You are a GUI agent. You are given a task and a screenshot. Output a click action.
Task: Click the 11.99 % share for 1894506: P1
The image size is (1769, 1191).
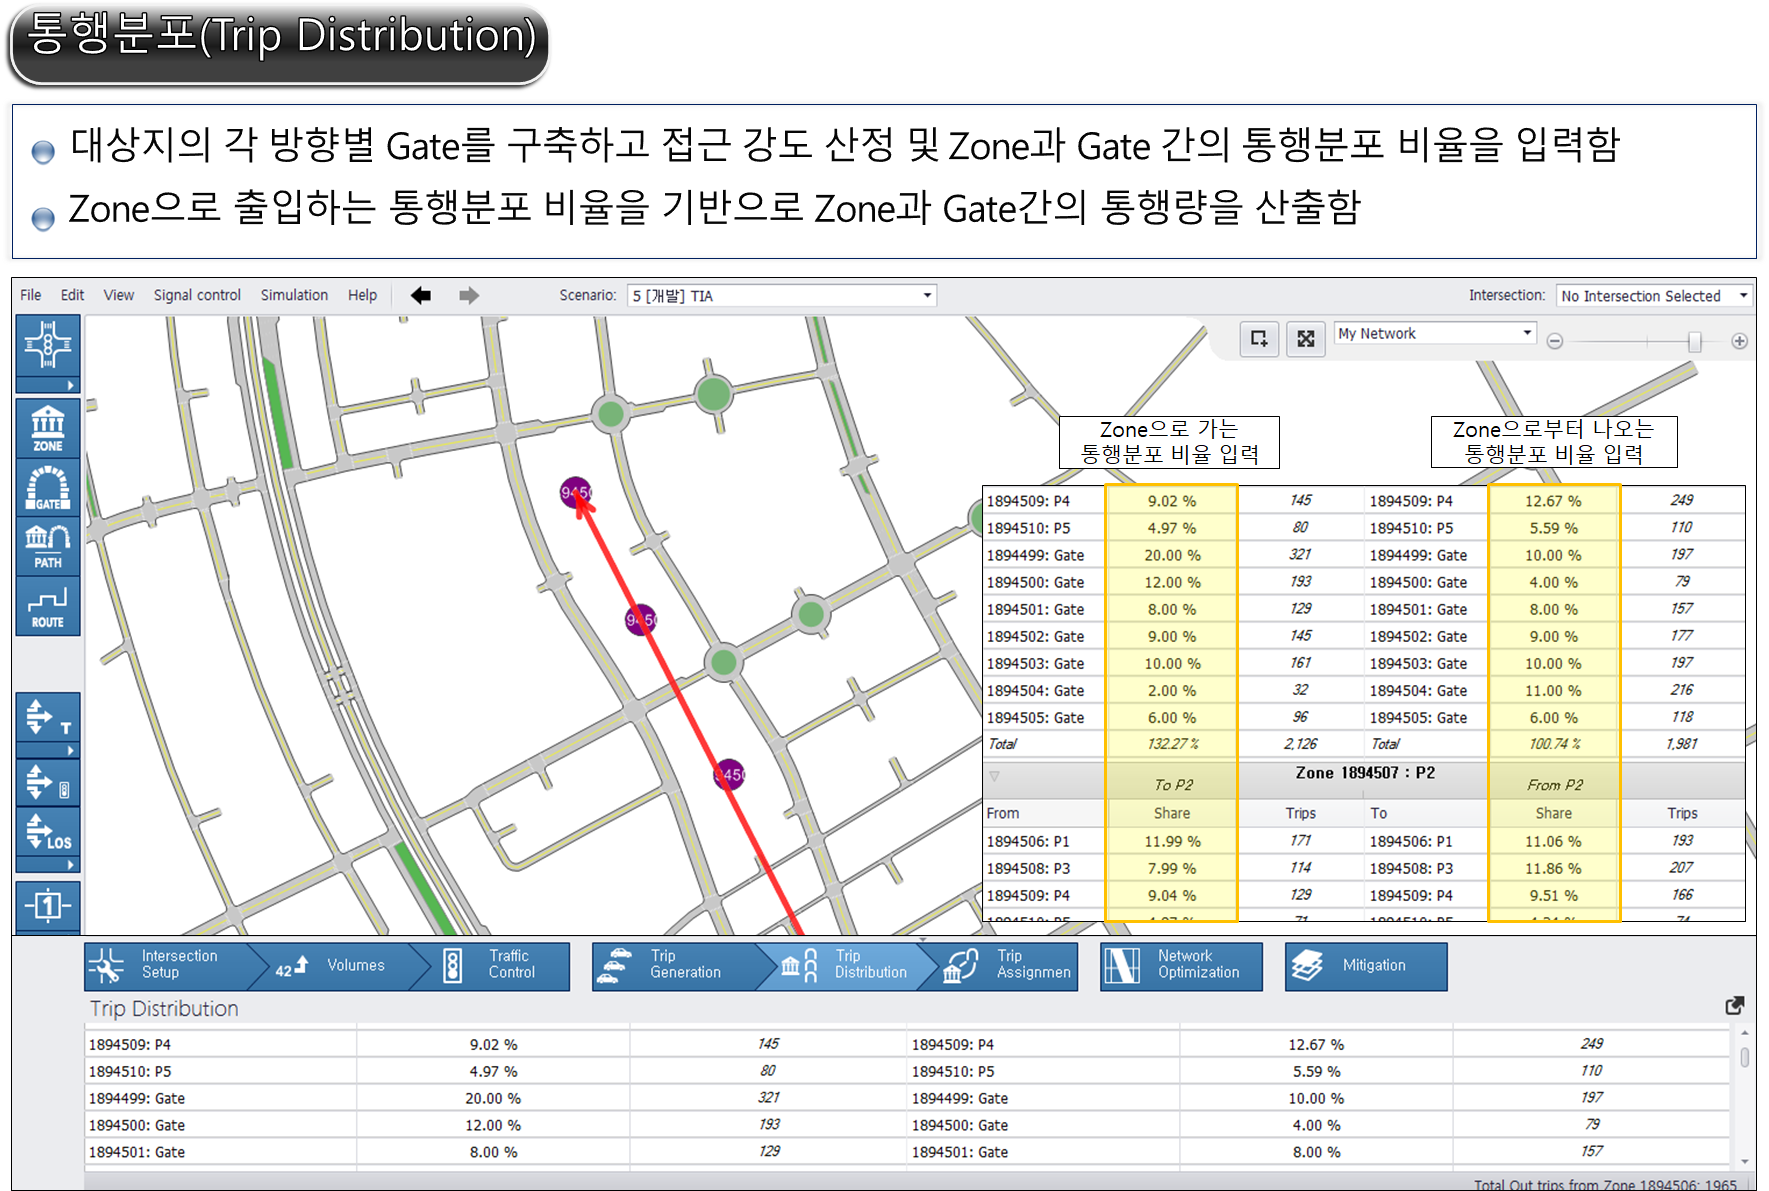pyautogui.click(x=1172, y=841)
